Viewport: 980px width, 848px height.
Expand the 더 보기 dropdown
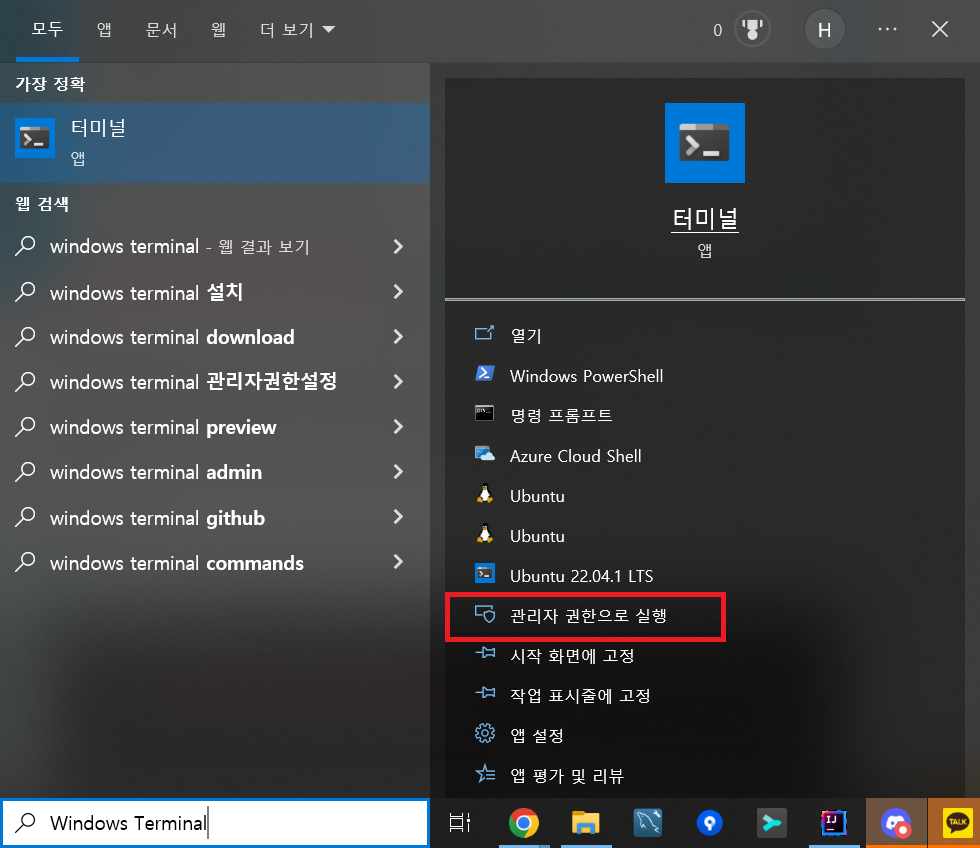click(x=298, y=29)
